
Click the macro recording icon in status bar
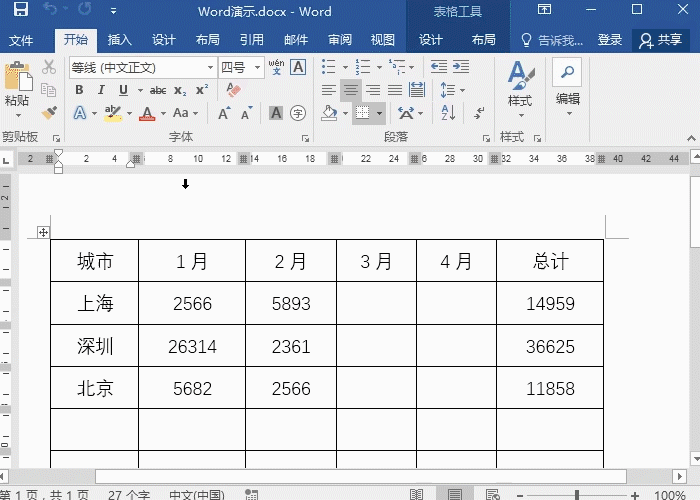point(251,494)
